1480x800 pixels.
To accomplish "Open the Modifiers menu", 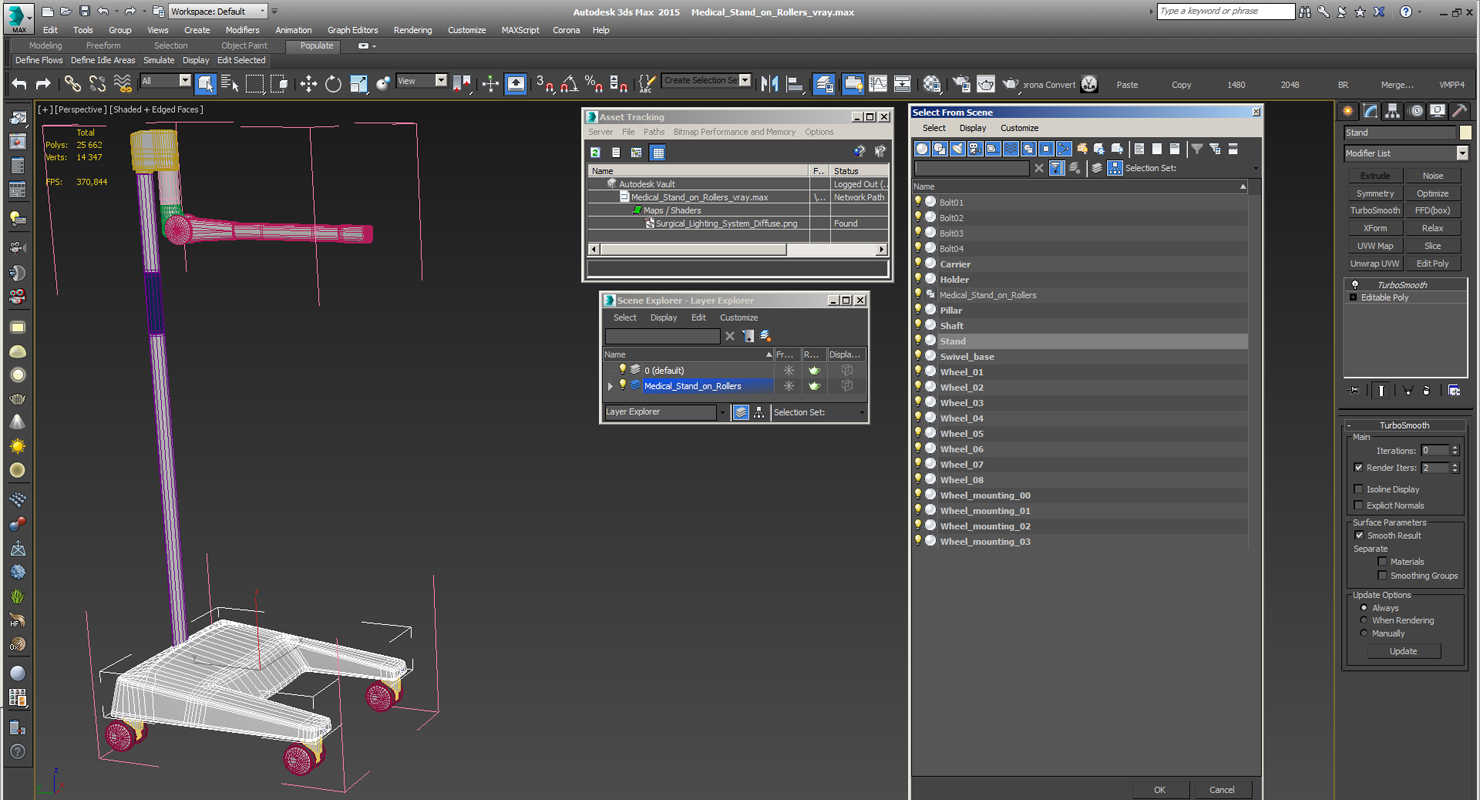I will point(242,30).
